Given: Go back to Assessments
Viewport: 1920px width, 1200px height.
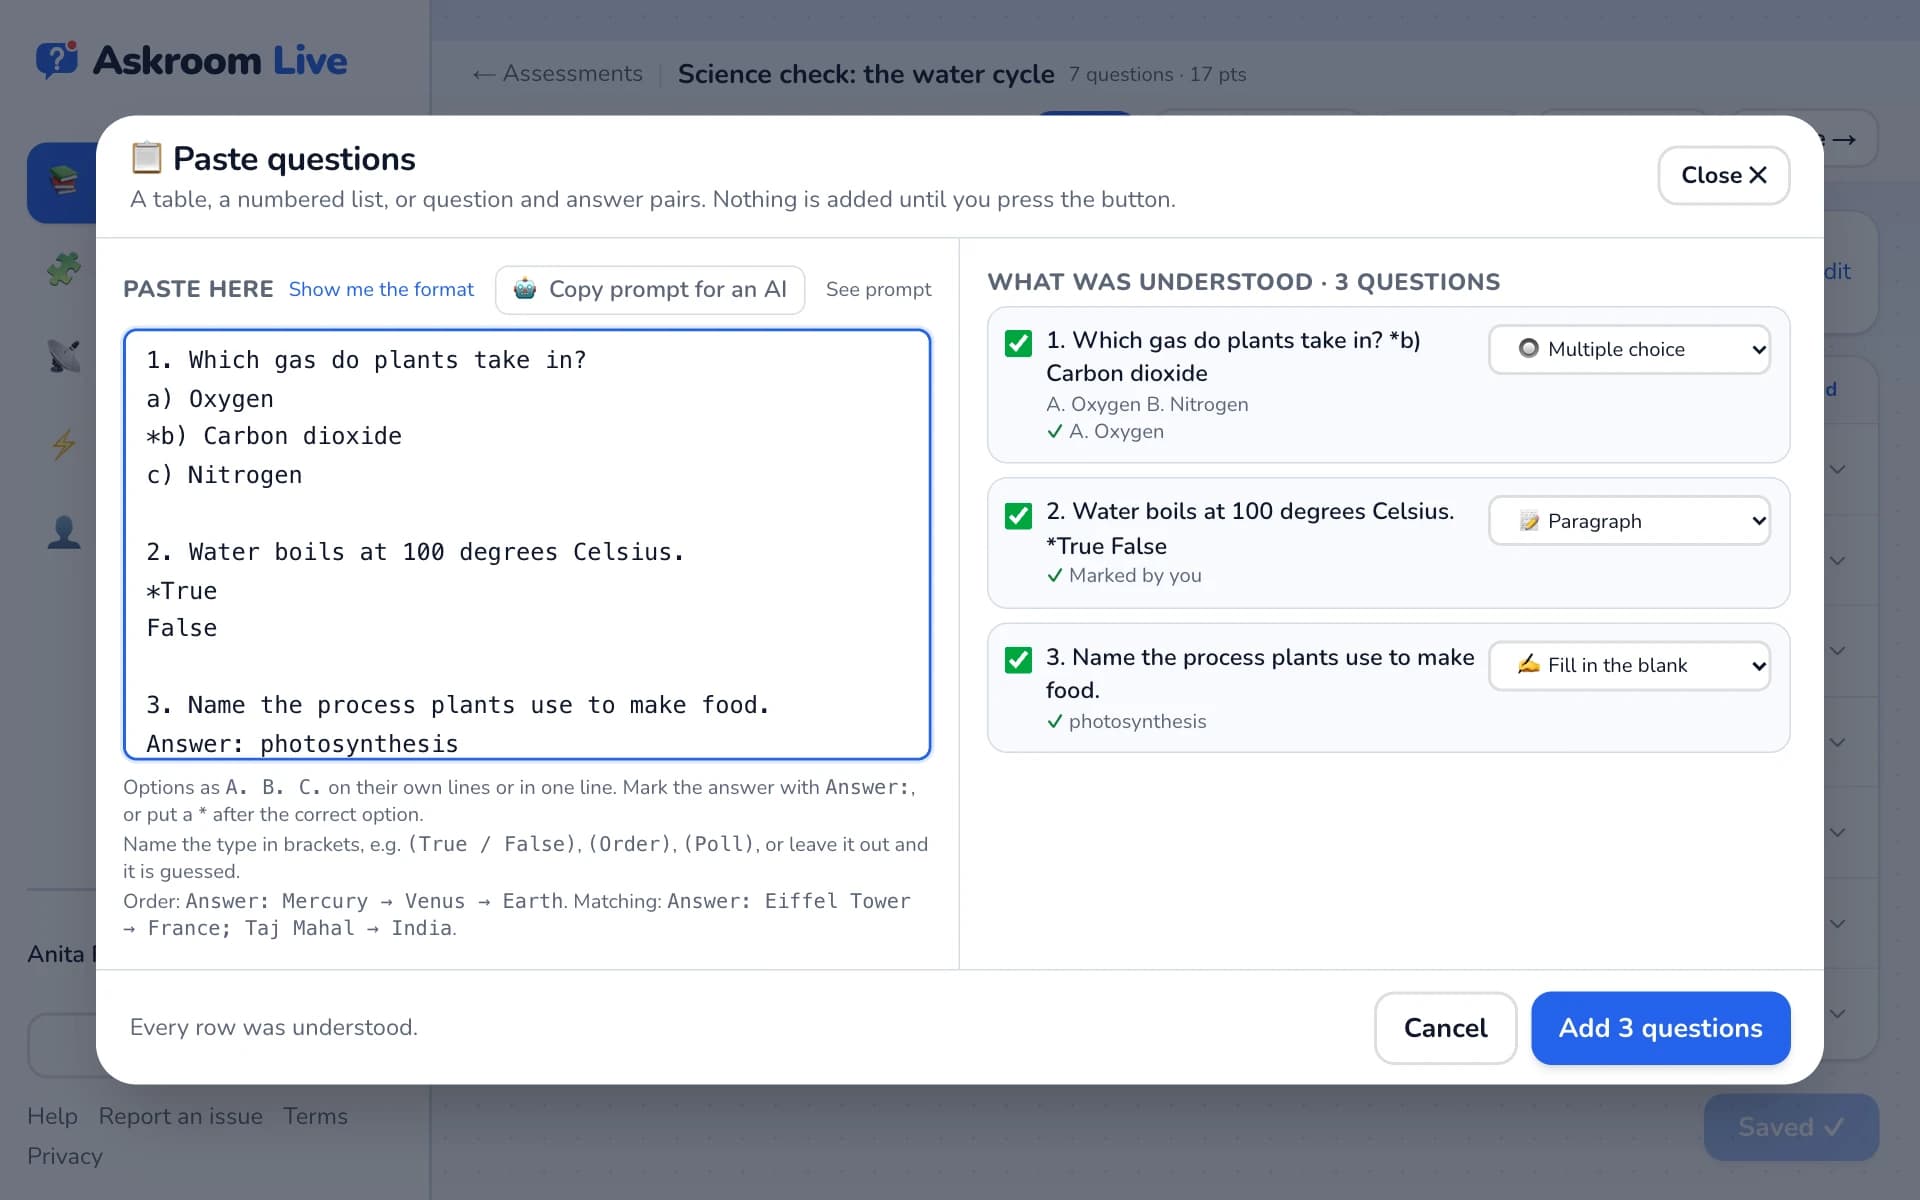Looking at the screenshot, I should (x=557, y=74).
